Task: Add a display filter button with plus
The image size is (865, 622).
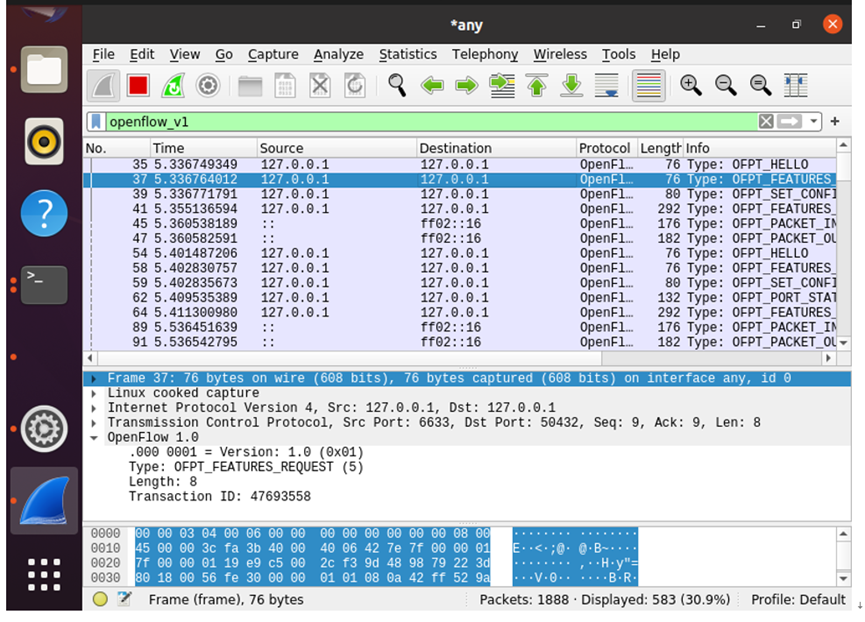Action: [x=835, y=121]
